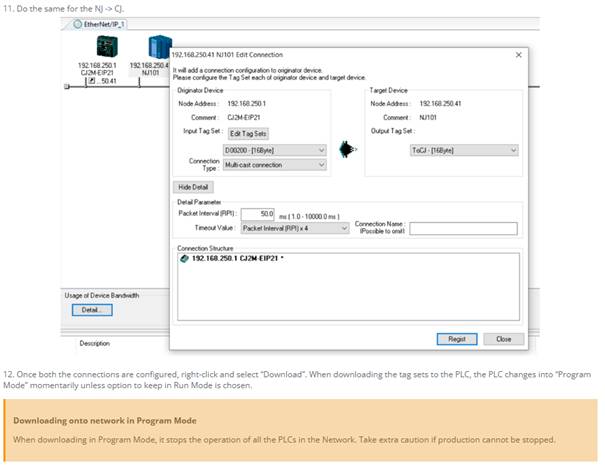Click the EtherNet/IP_1 tab
This screenshot has width=605, height=467.
tap(100, 24)
